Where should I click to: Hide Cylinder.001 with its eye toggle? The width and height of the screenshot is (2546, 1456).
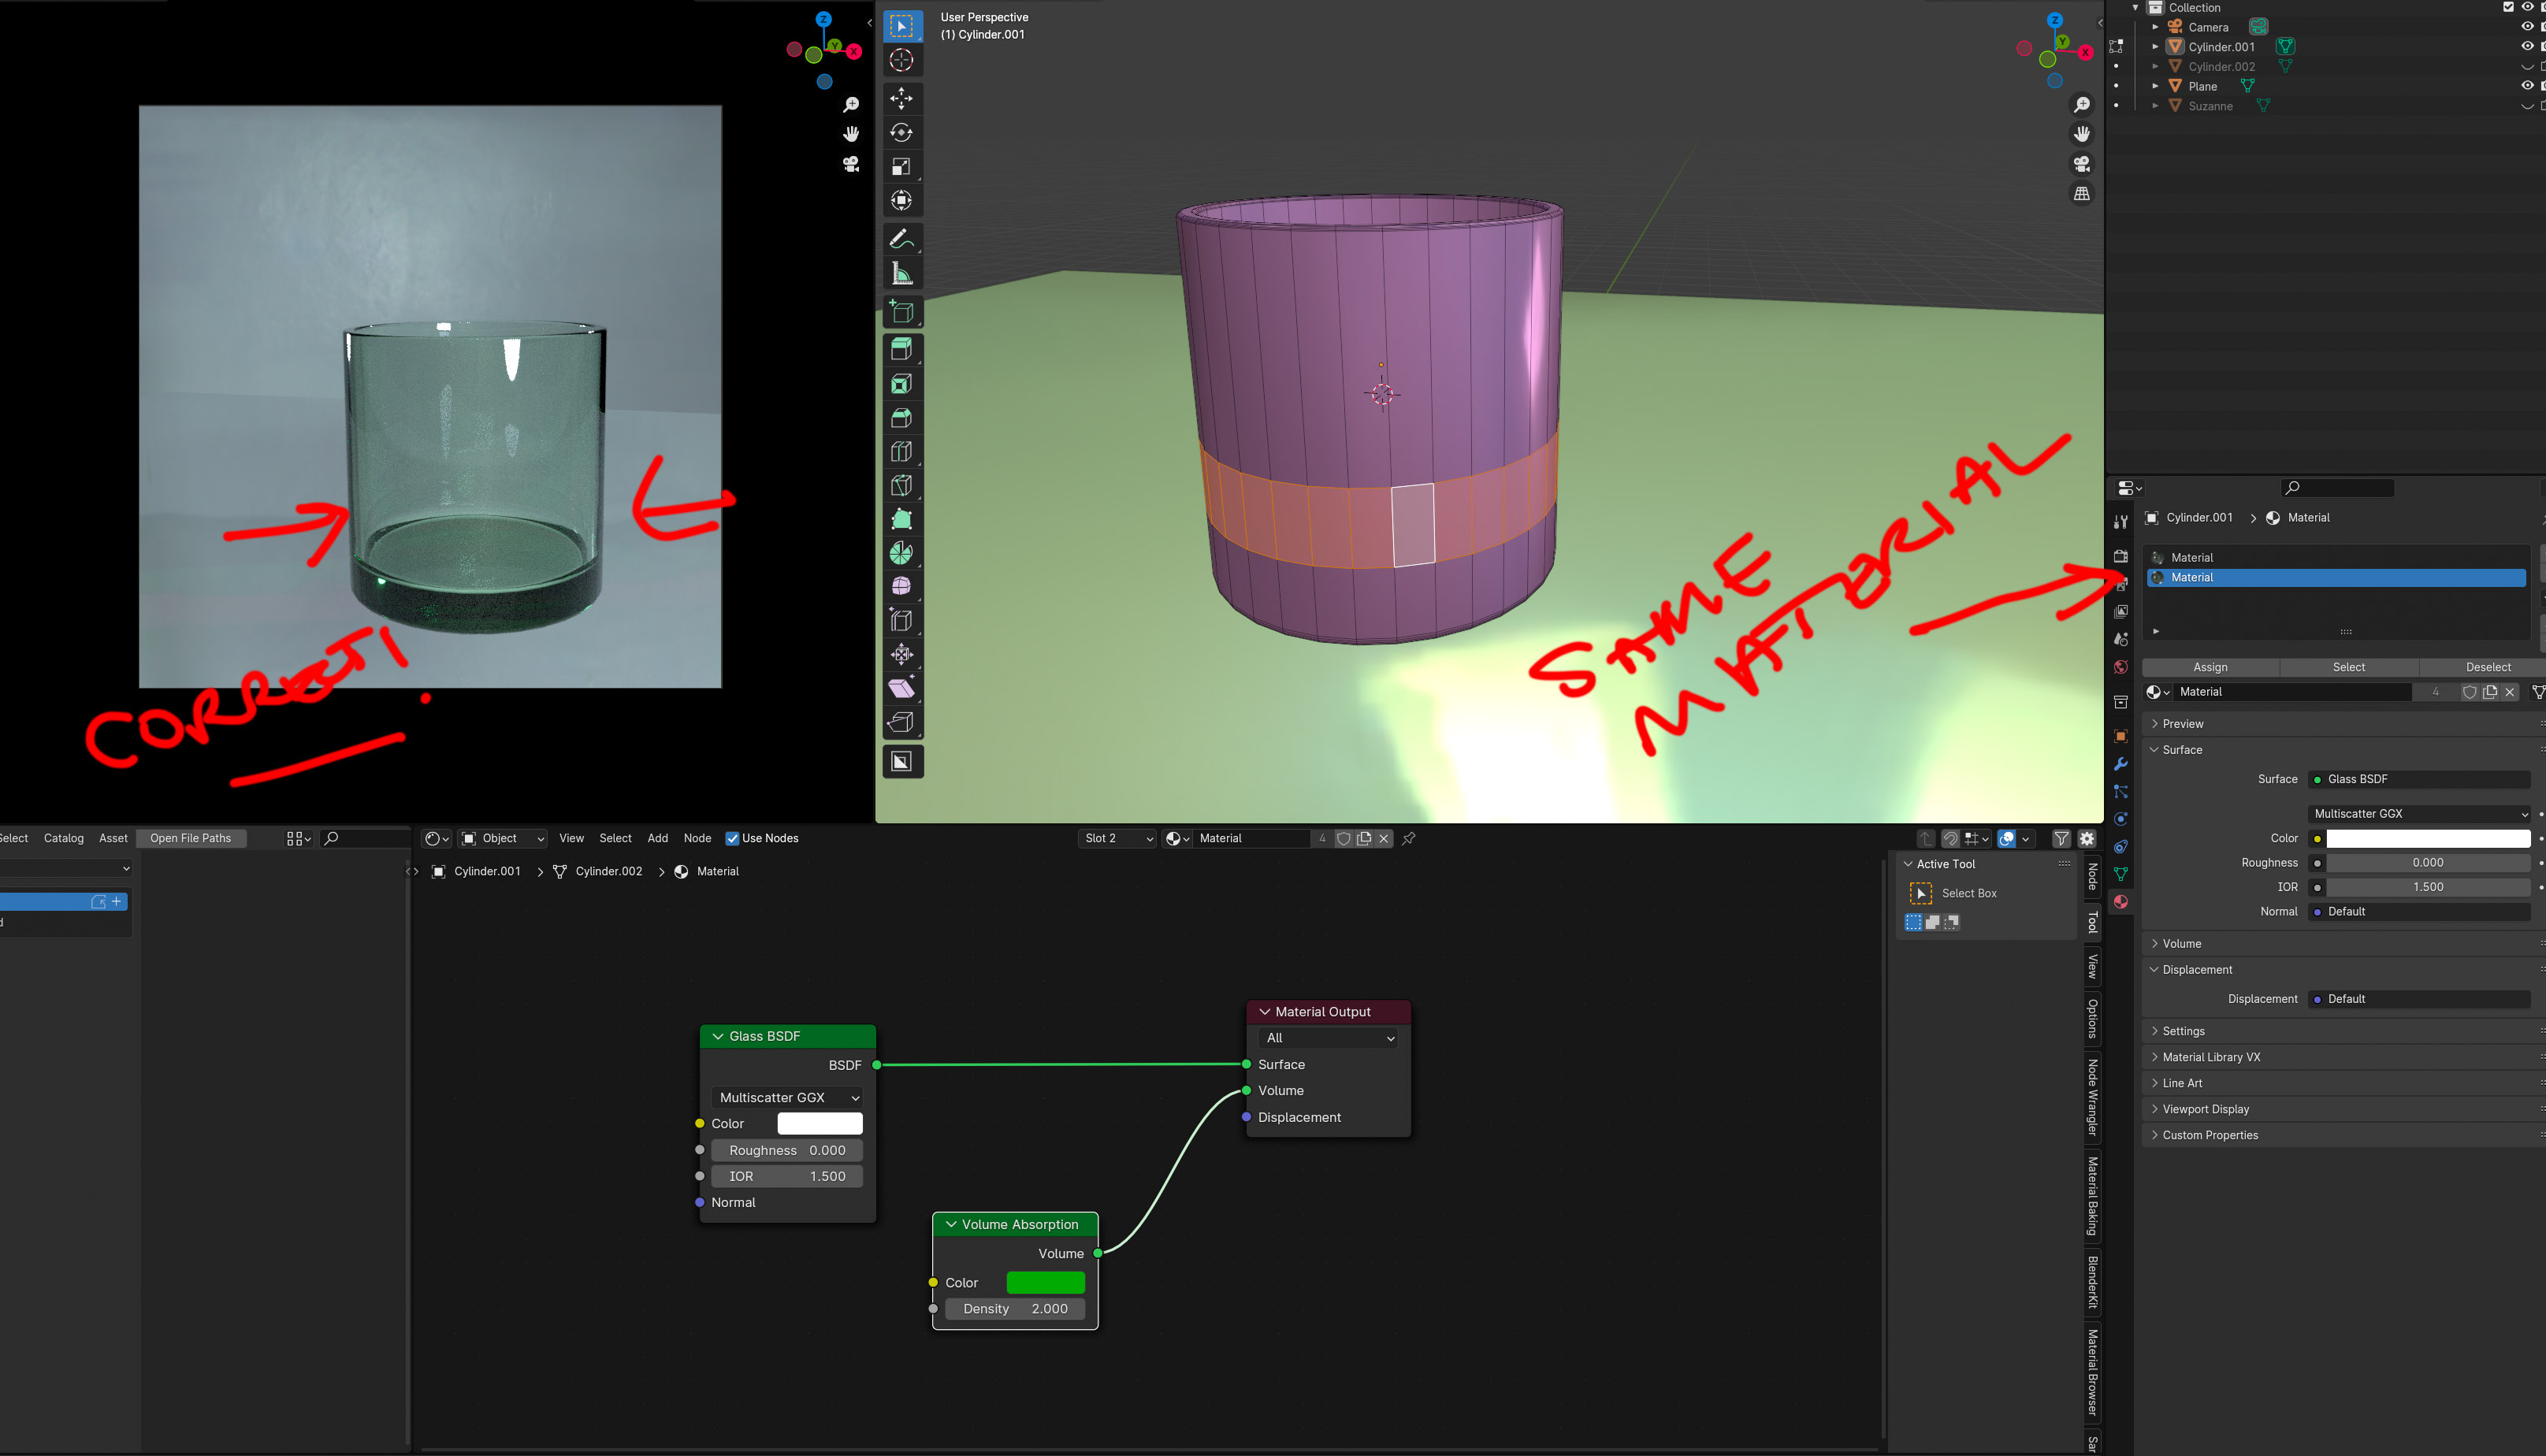(x=2527, y=47)
